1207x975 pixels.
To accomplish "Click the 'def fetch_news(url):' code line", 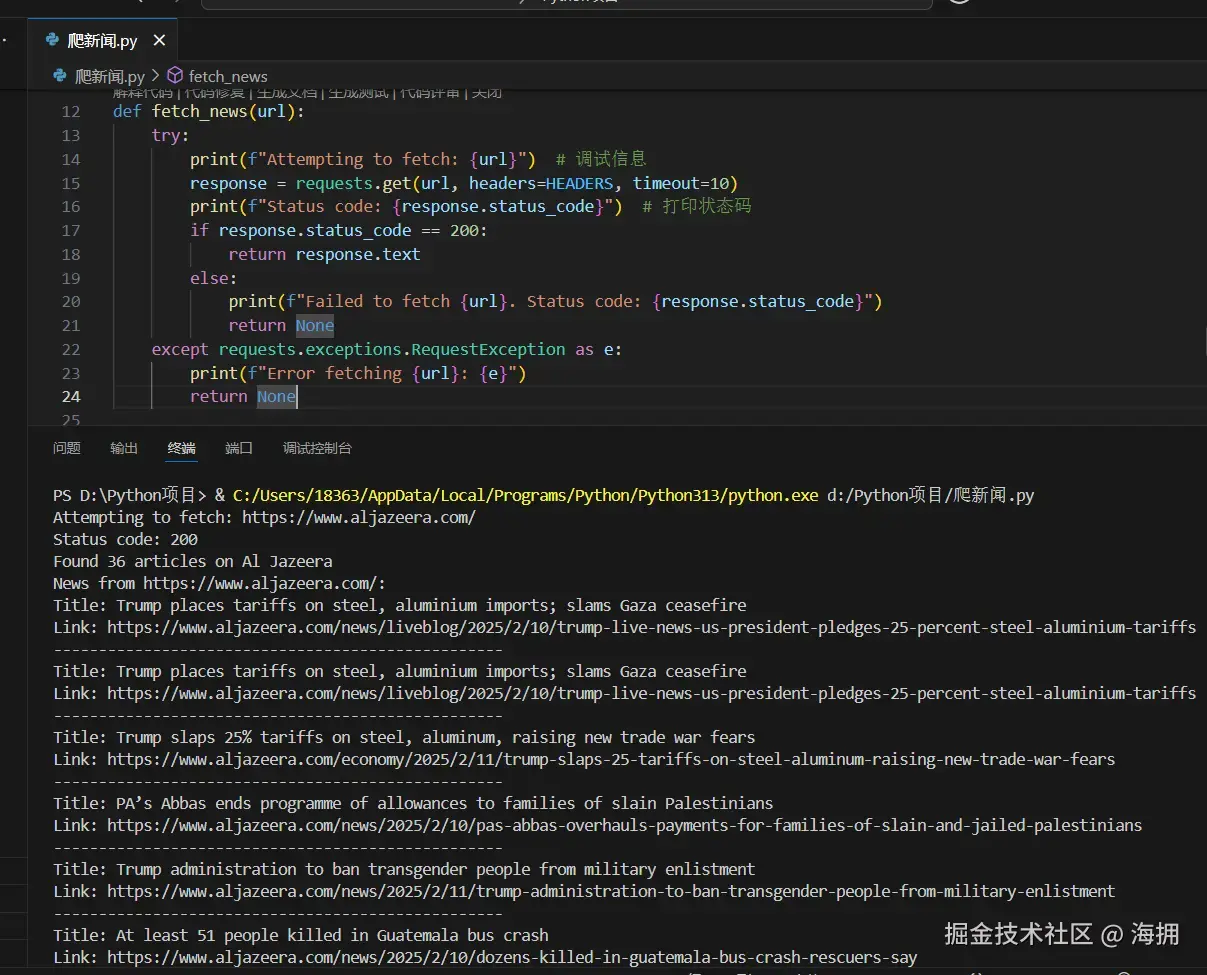I will 208,112.
